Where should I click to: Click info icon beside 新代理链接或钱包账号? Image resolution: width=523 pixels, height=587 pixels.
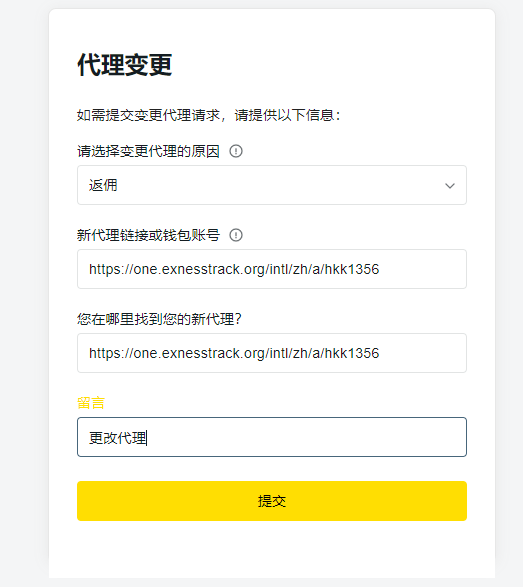[x=236, y=235]
